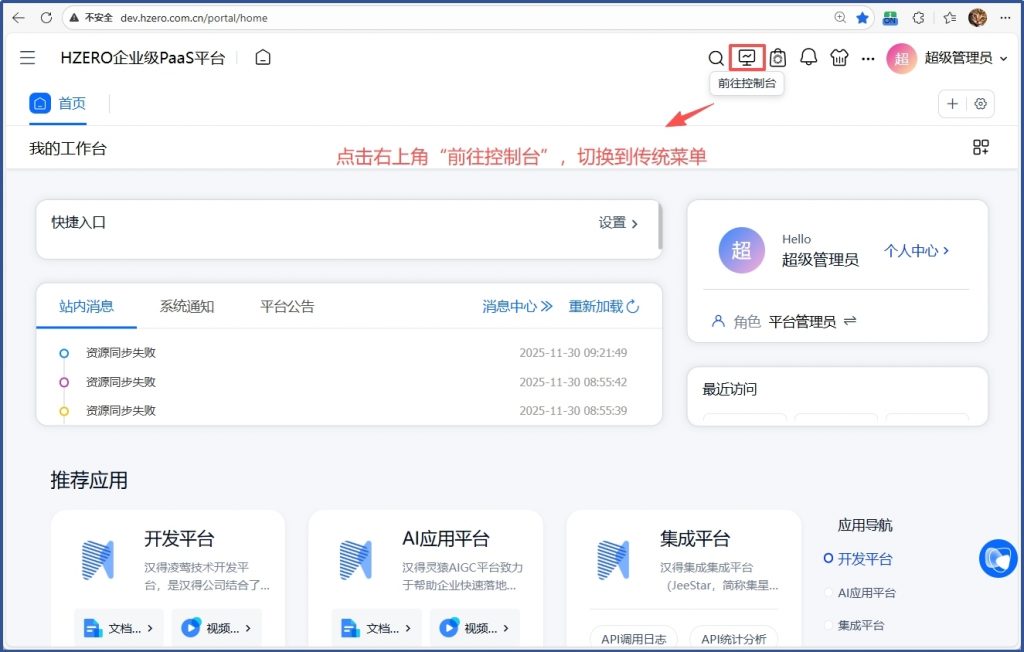The width and height of the screenshot is (1024, 652).
Task: Open the shopping bag marketplace icon
Action: [x=778, y=58]
